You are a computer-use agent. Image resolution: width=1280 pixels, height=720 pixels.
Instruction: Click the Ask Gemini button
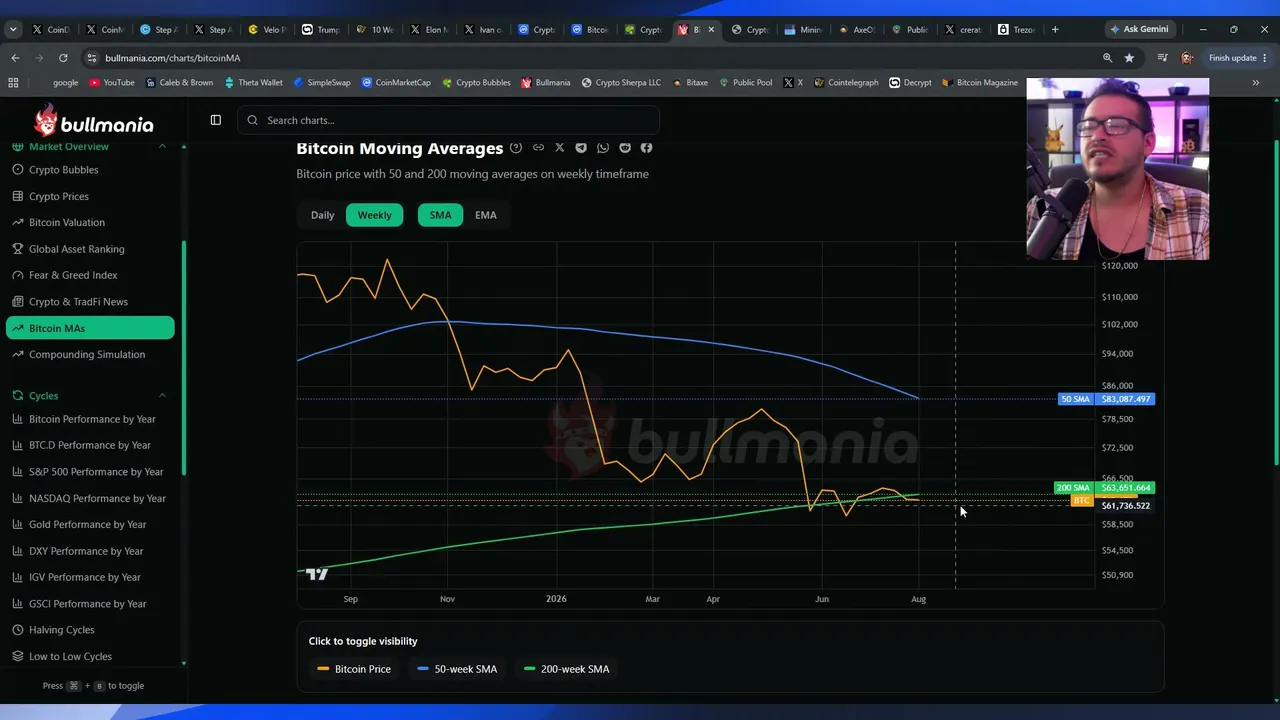(1138, 29)
